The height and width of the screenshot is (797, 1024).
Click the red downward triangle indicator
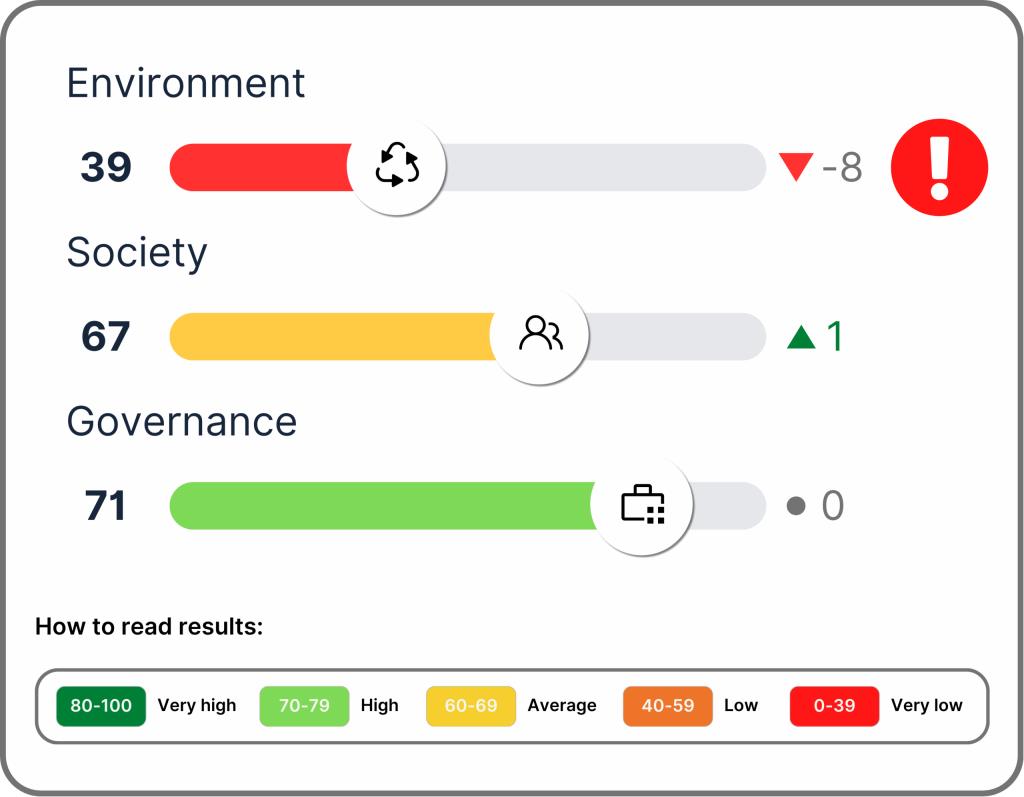(x=796, y=167)
